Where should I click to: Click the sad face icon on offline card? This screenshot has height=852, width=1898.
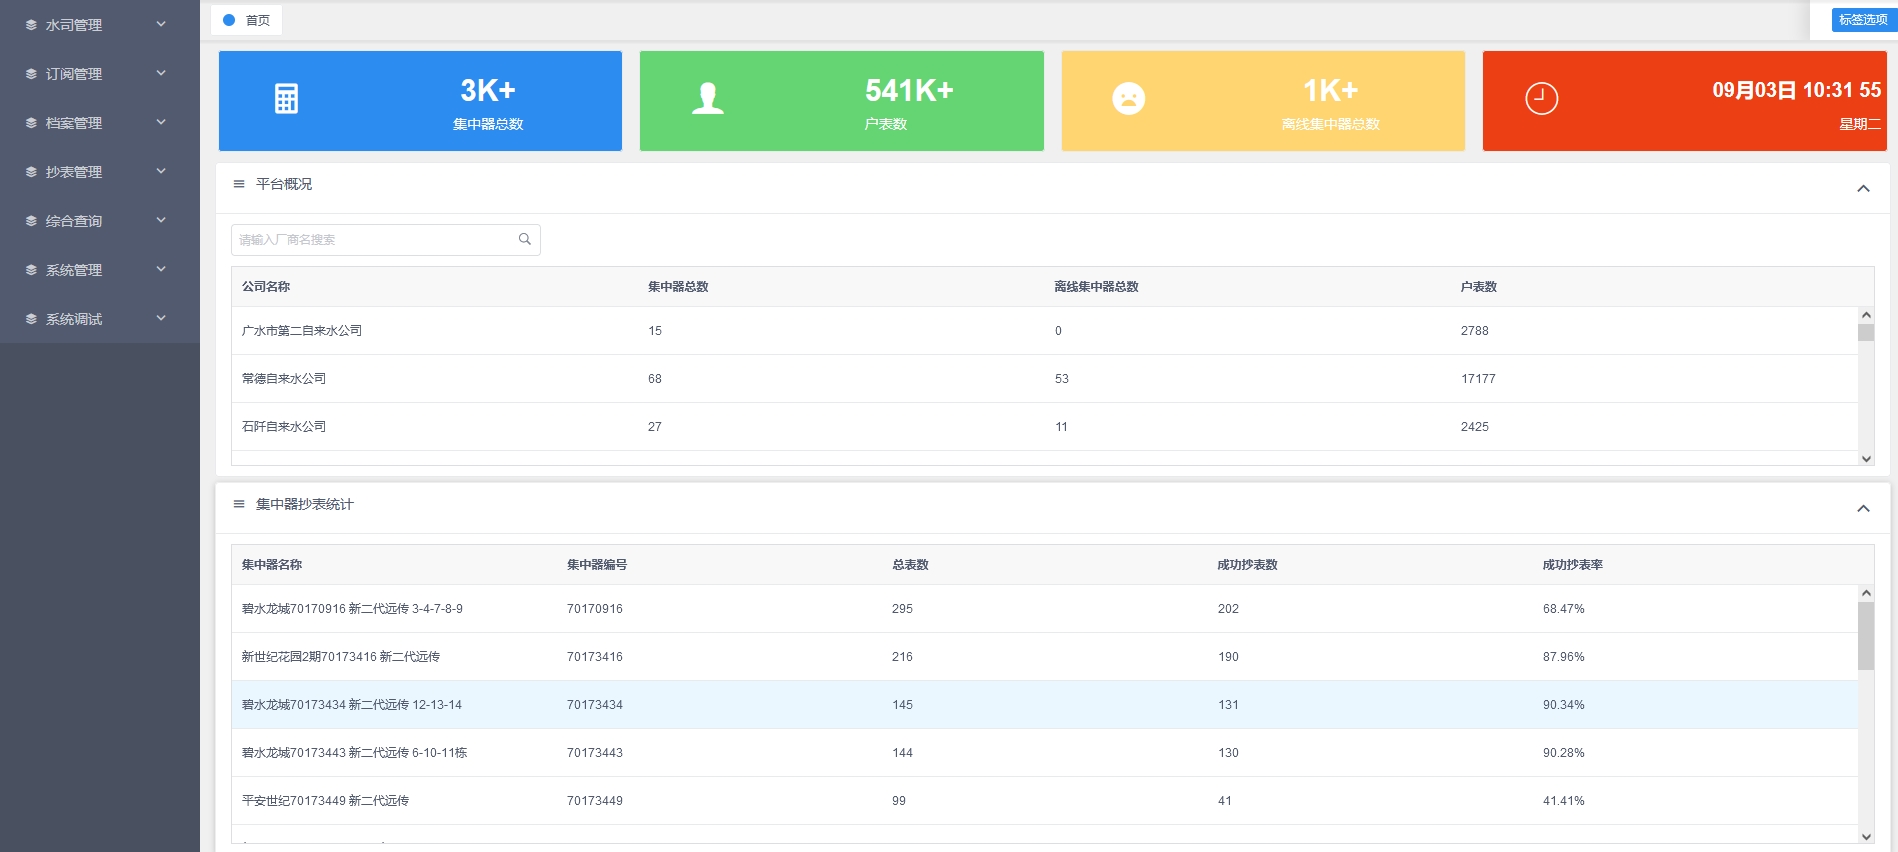pos(1129,98)
